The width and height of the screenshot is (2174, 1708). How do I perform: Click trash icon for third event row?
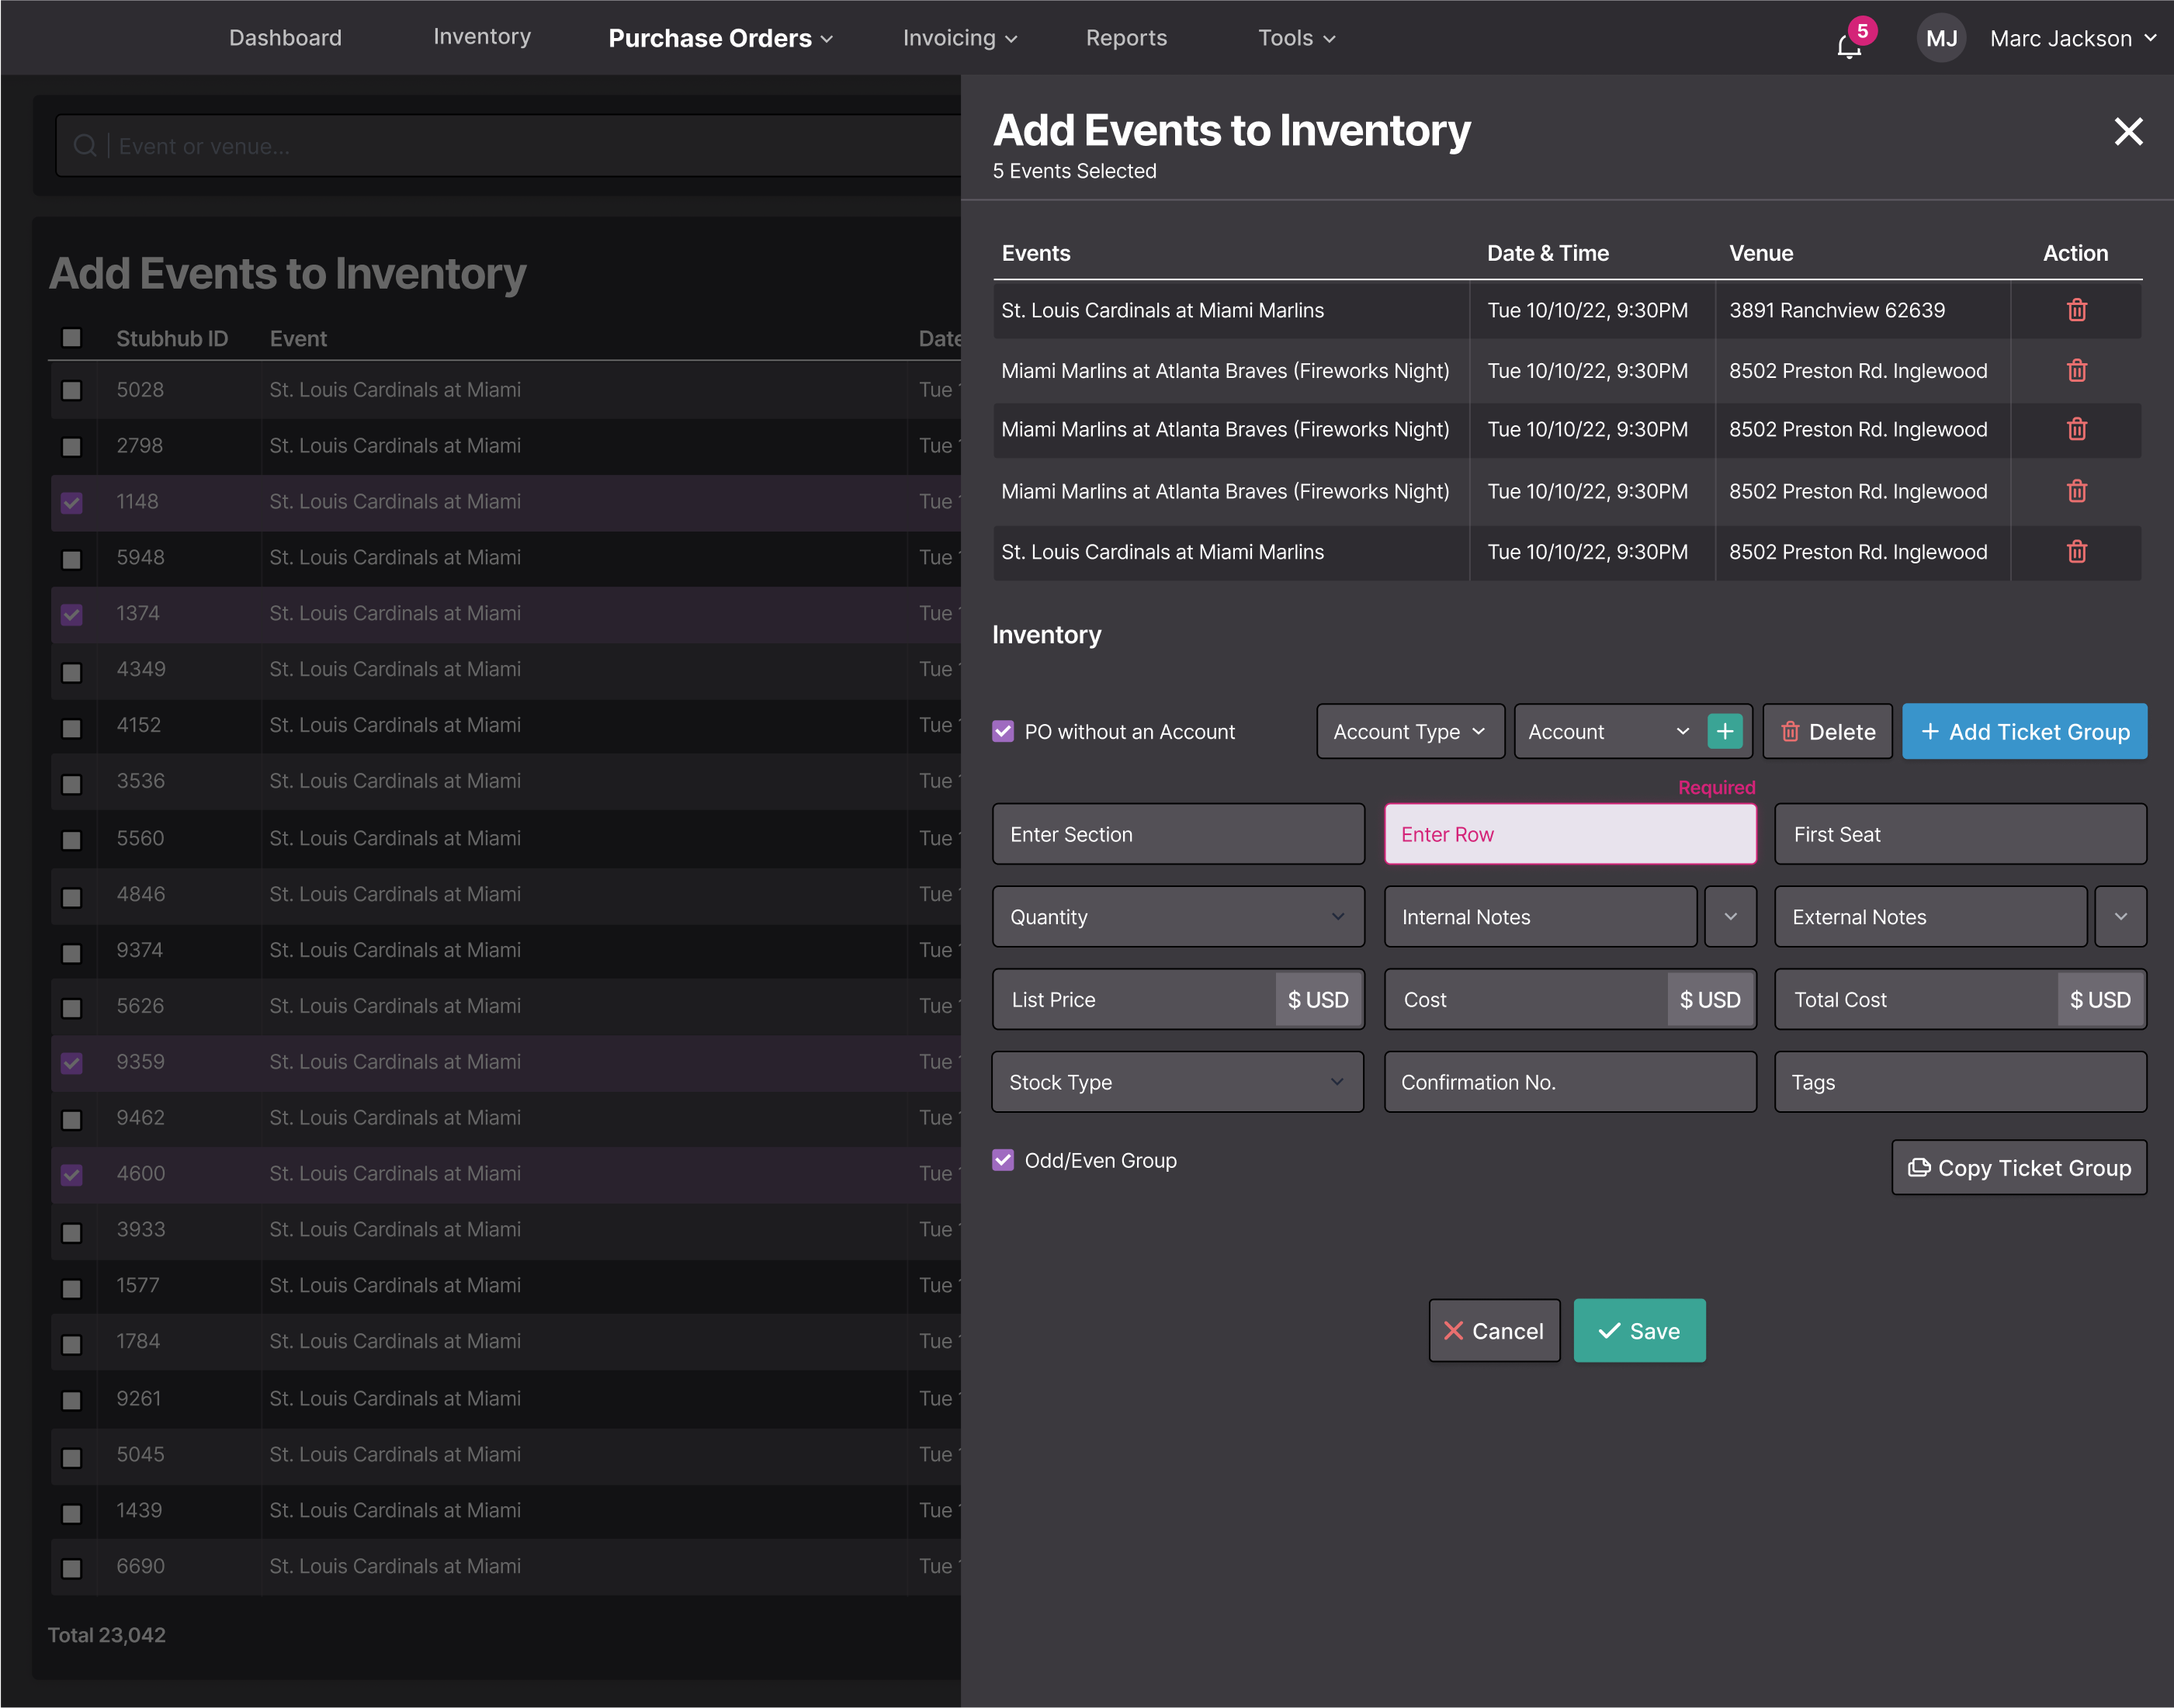tap(2076, 429)
